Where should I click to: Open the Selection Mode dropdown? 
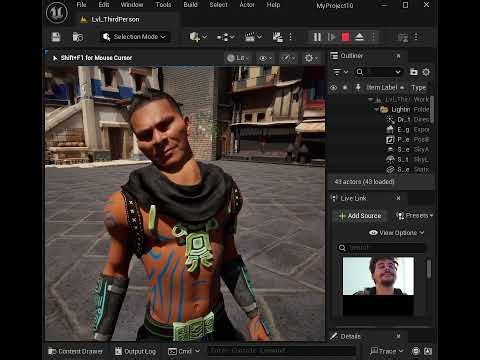[x=134, y=37]
